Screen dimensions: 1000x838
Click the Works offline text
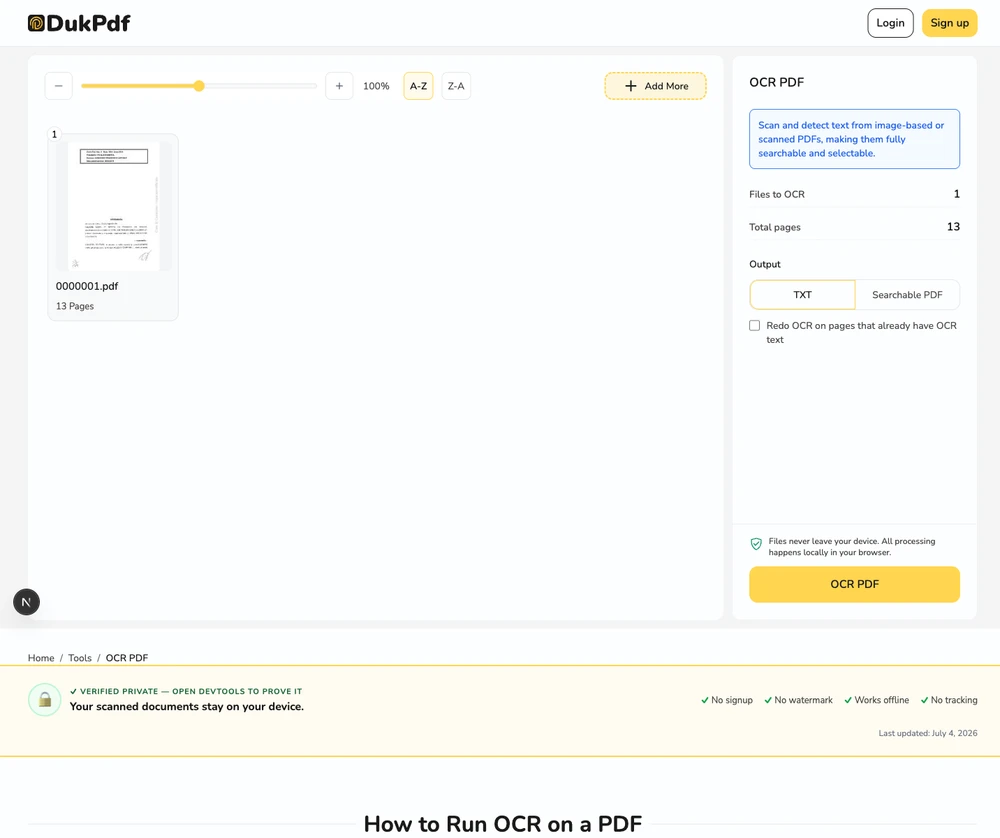pyautogui.click(x=881, y=700)
